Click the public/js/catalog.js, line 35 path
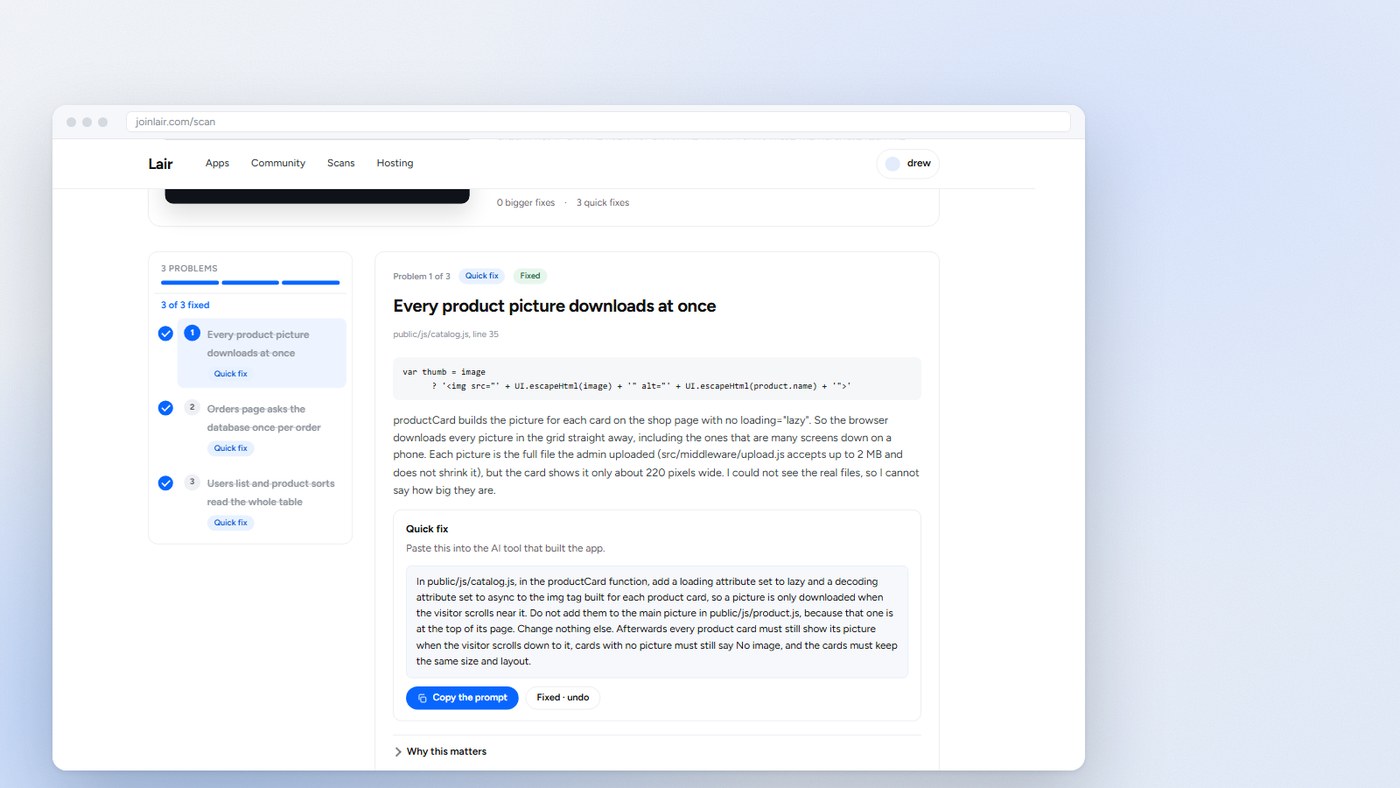The width and height of the screenshot is (1400, 788). (446, 334)
